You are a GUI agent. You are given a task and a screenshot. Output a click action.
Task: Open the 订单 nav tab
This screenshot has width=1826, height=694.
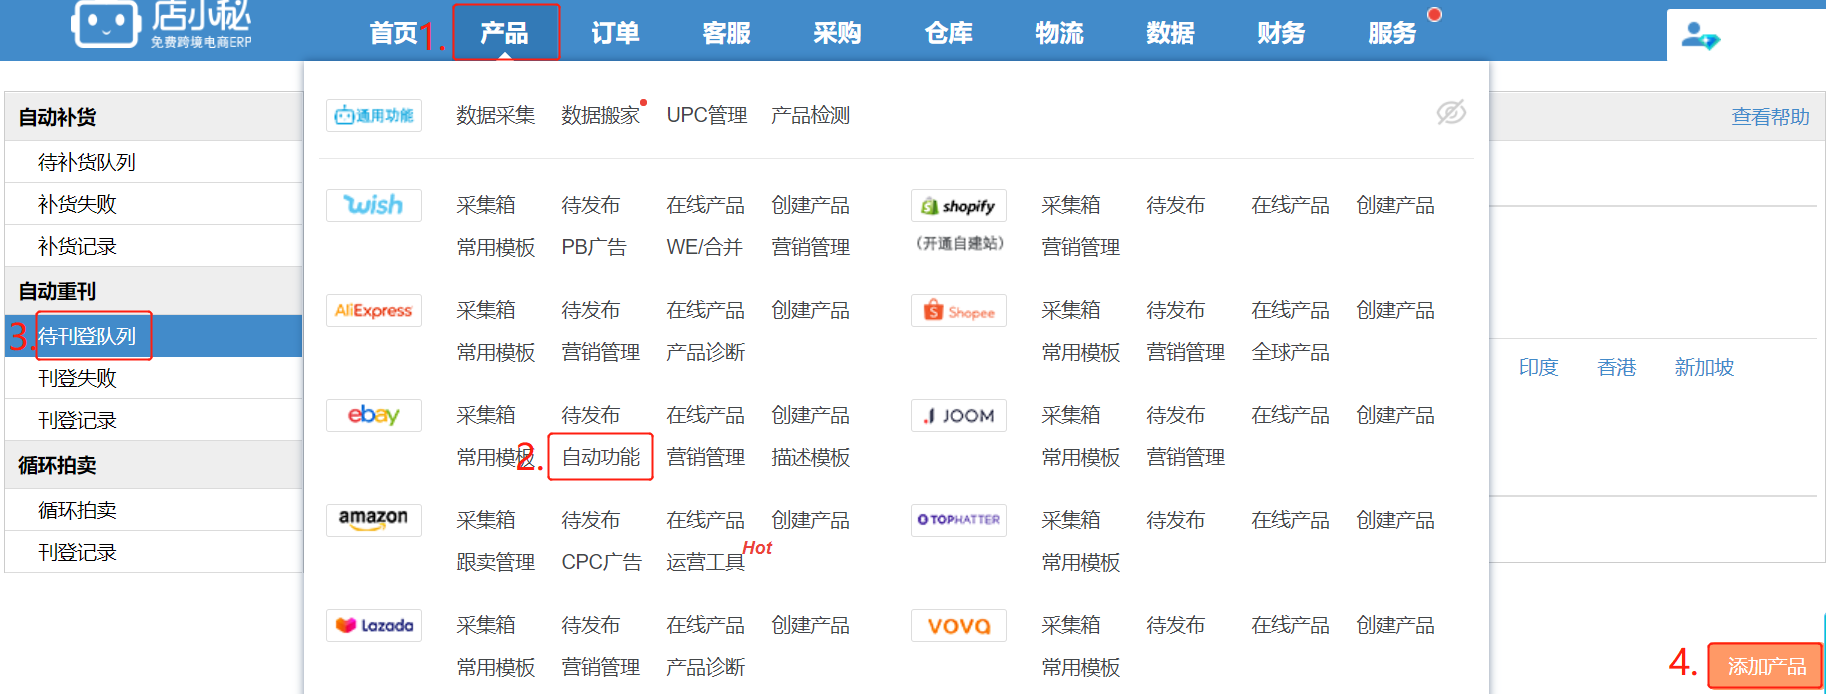tap(615, 33)
